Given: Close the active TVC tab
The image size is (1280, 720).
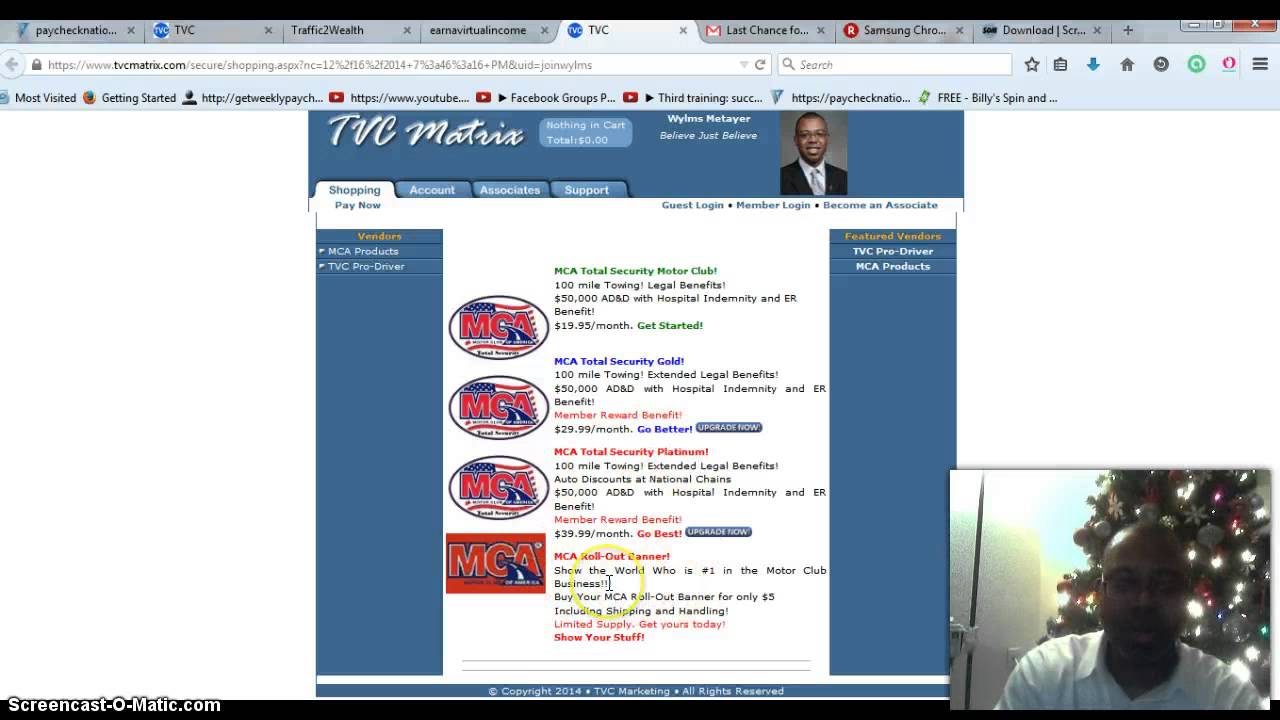Looking at the screenshot, I should pyautogui.click(x=683, y=30).
